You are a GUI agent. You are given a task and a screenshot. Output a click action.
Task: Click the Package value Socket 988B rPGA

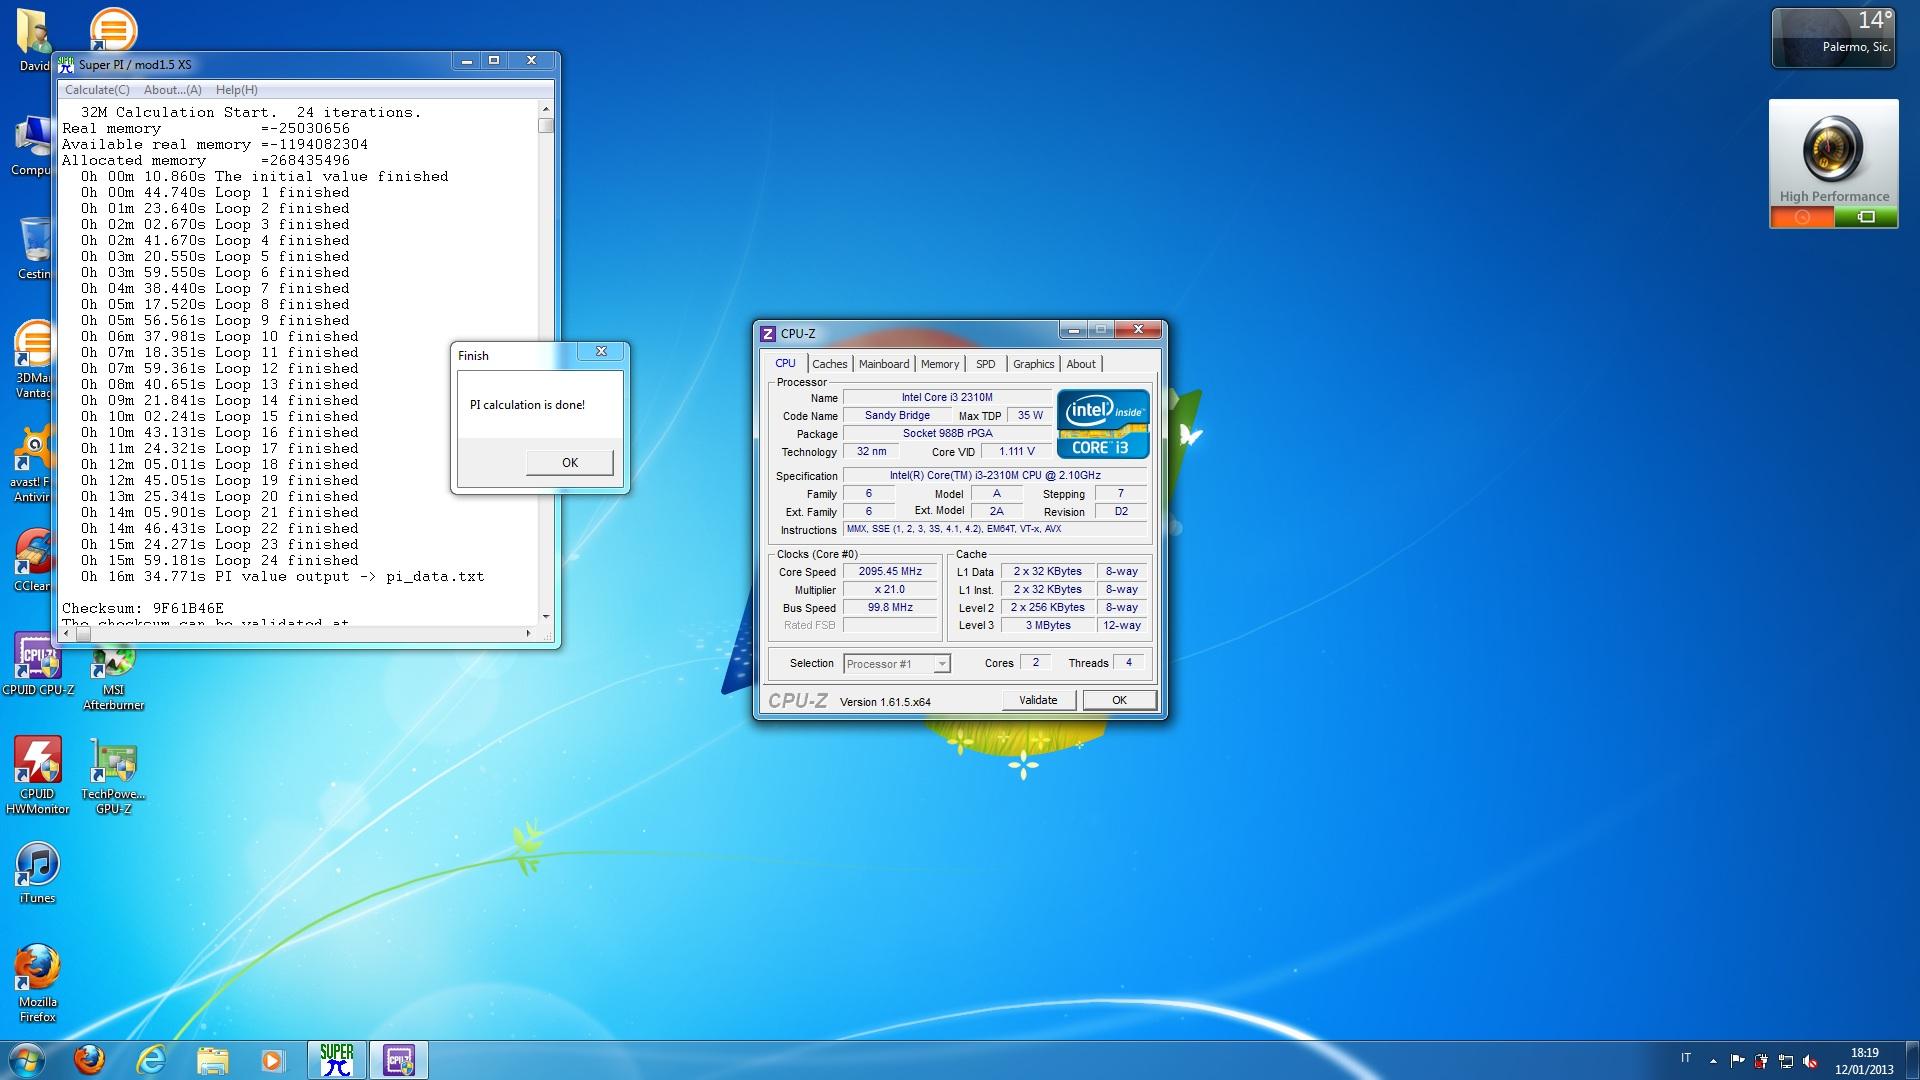click(x=947, y=434)
